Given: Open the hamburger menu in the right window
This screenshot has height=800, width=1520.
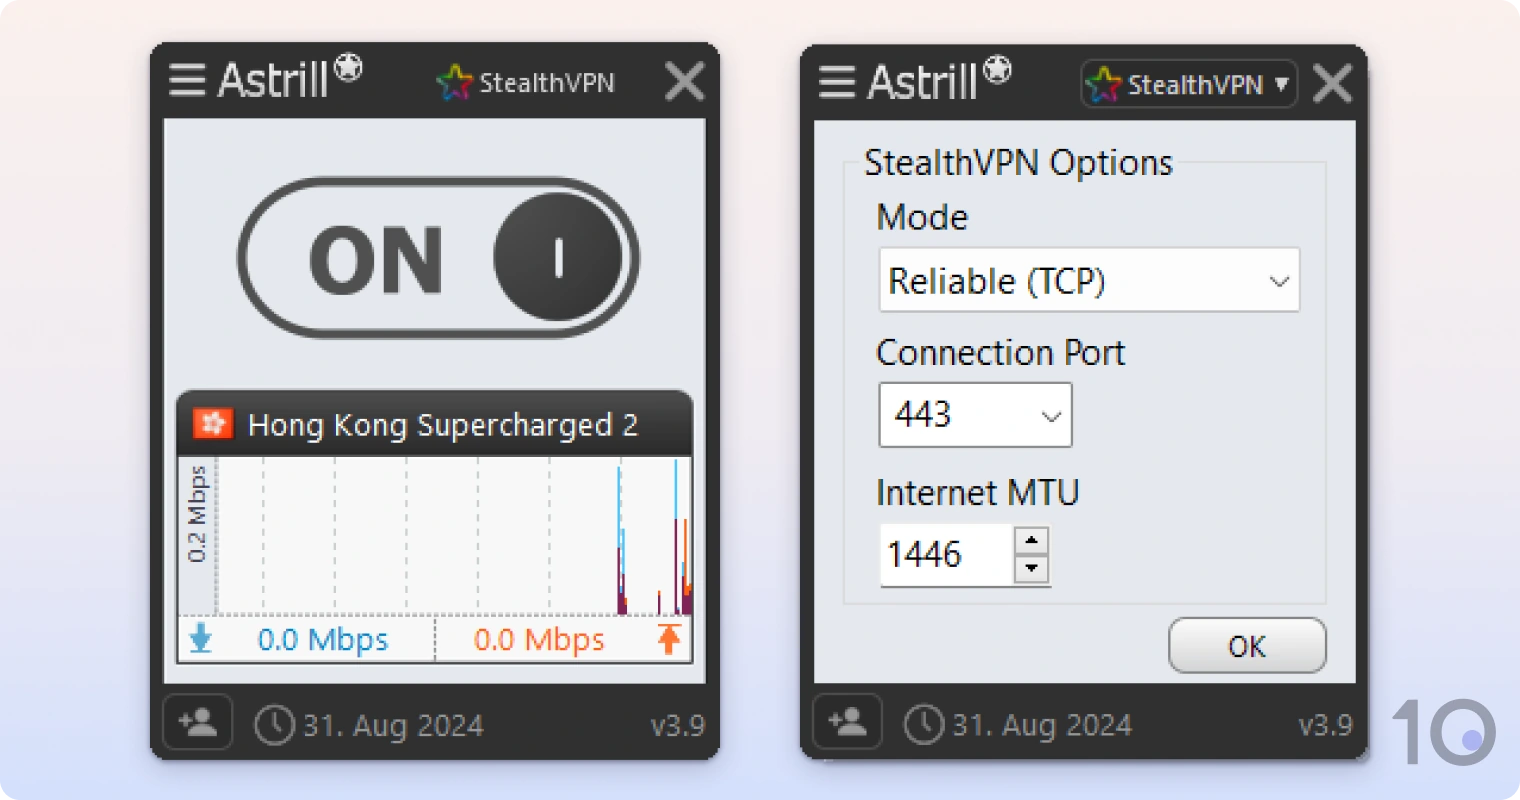Looking at the screenshot, I should pos(836,80).
